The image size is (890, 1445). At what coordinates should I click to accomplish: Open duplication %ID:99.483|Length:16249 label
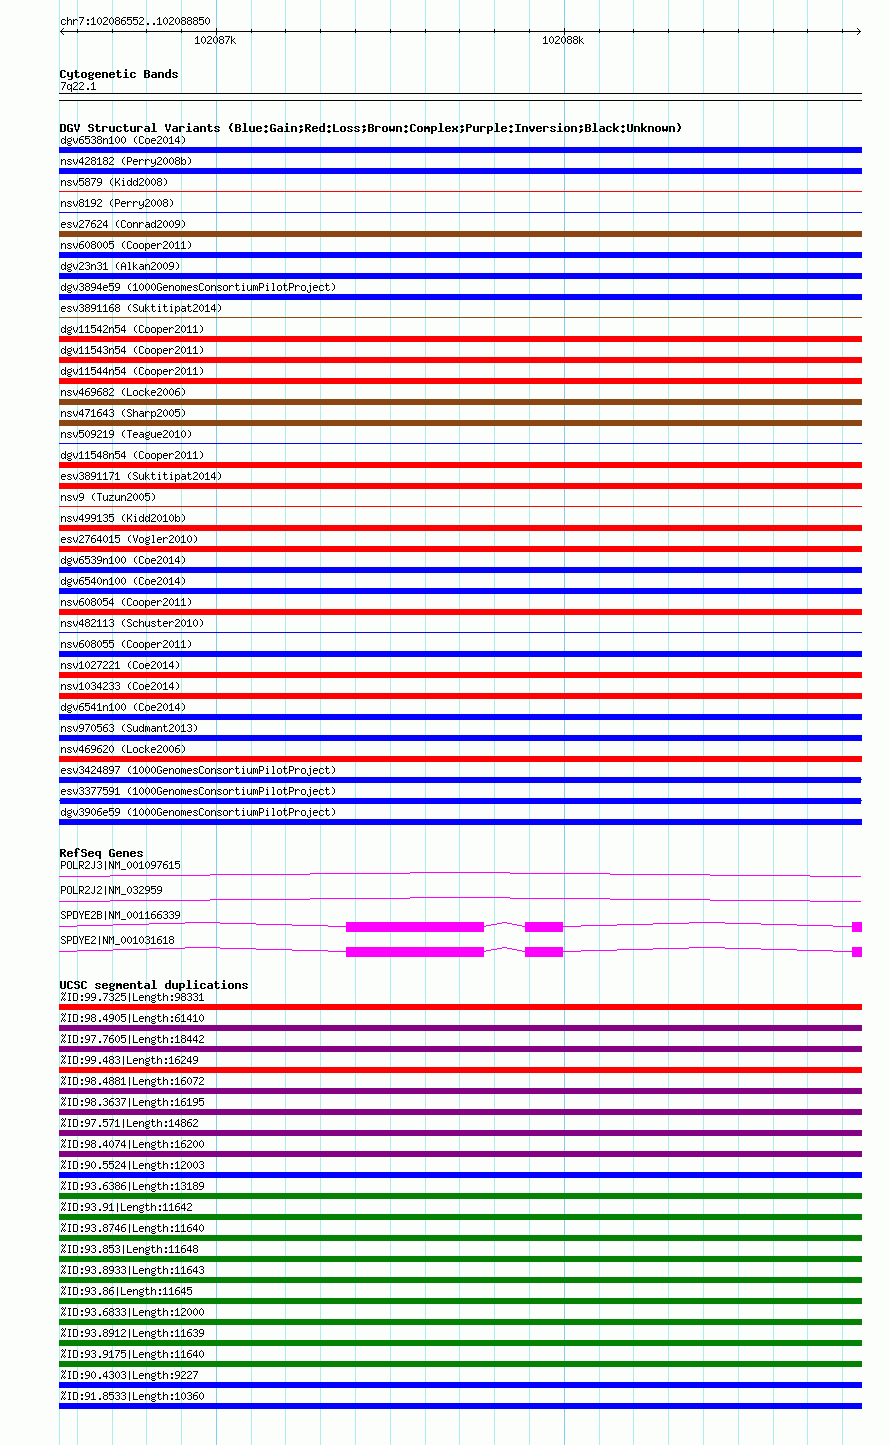pyautogui.click(x=129, y=1060)
